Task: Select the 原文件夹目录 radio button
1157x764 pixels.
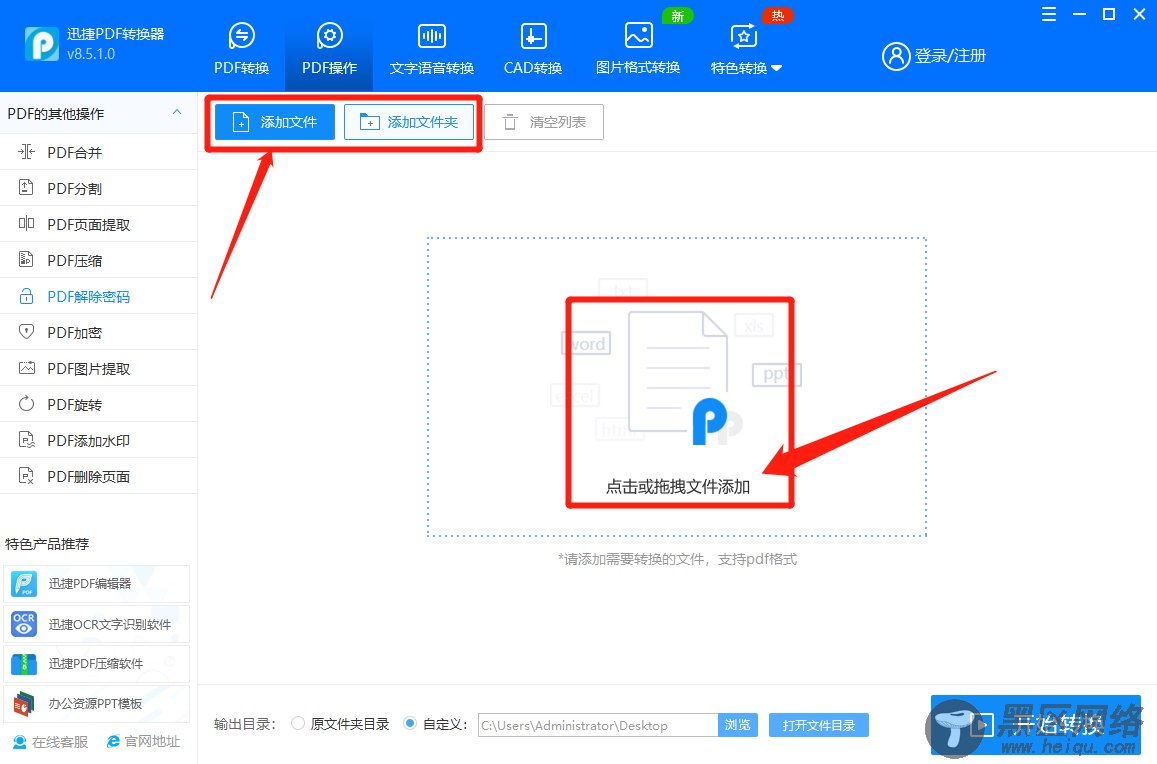Action: pos(298,723)
